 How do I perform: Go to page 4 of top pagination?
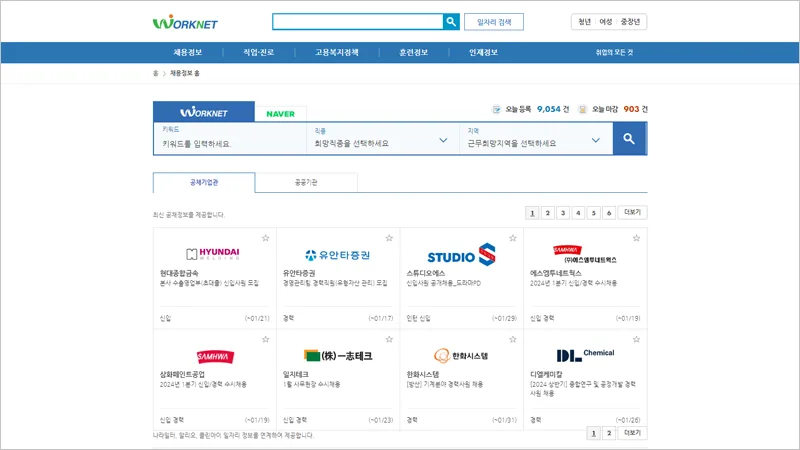click(x=578, y=213)
